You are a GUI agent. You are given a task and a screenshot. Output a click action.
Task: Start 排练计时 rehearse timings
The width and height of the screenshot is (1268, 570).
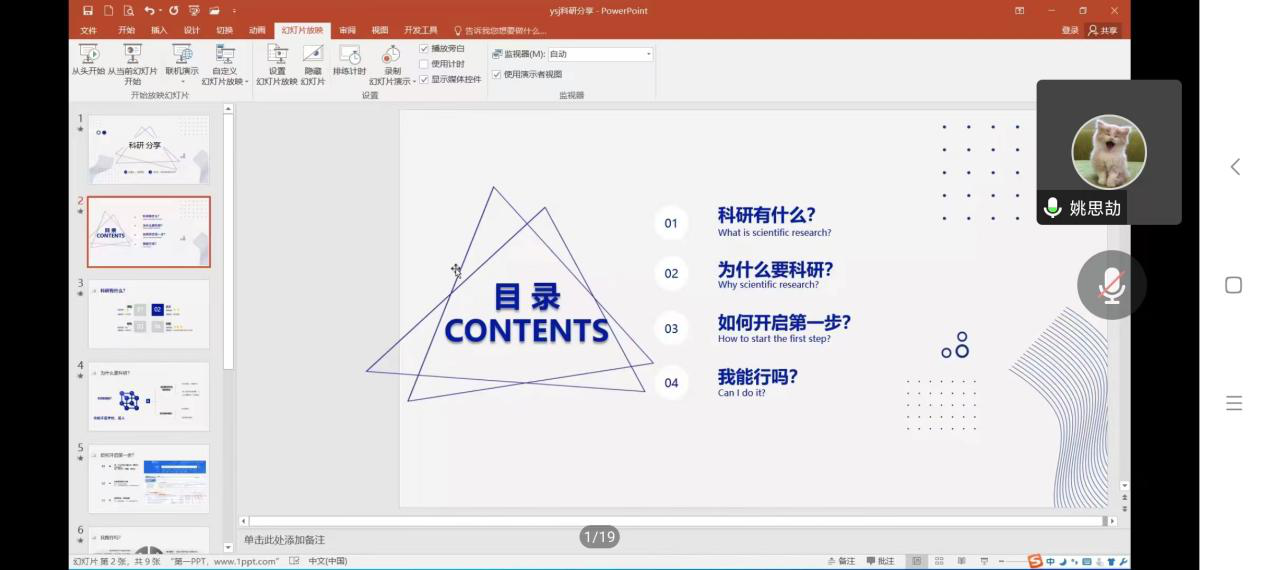click(349, 60)
